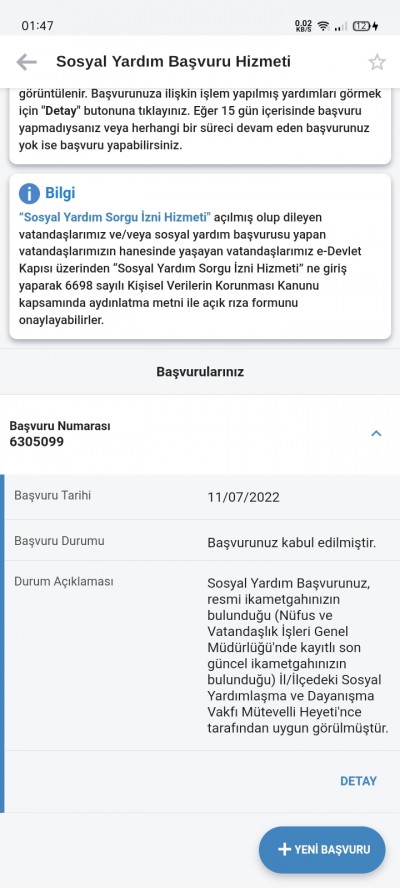
Task: Tap the plus icon on Yeni Başvuru
Action: click(x=284, y=849)
